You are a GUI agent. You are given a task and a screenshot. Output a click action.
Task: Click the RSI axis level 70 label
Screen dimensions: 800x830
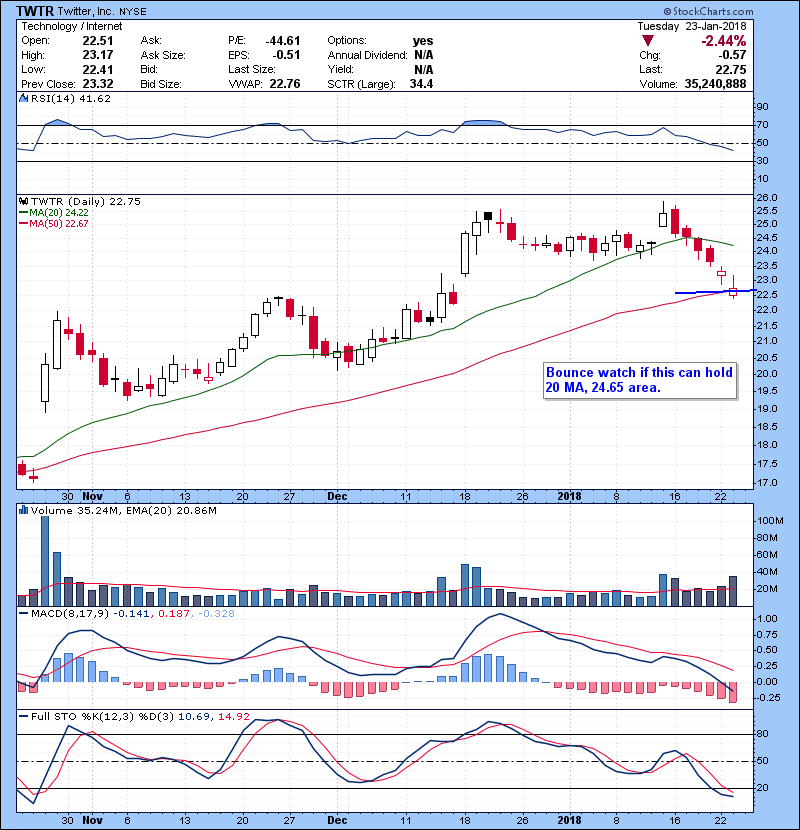point(762,125)
